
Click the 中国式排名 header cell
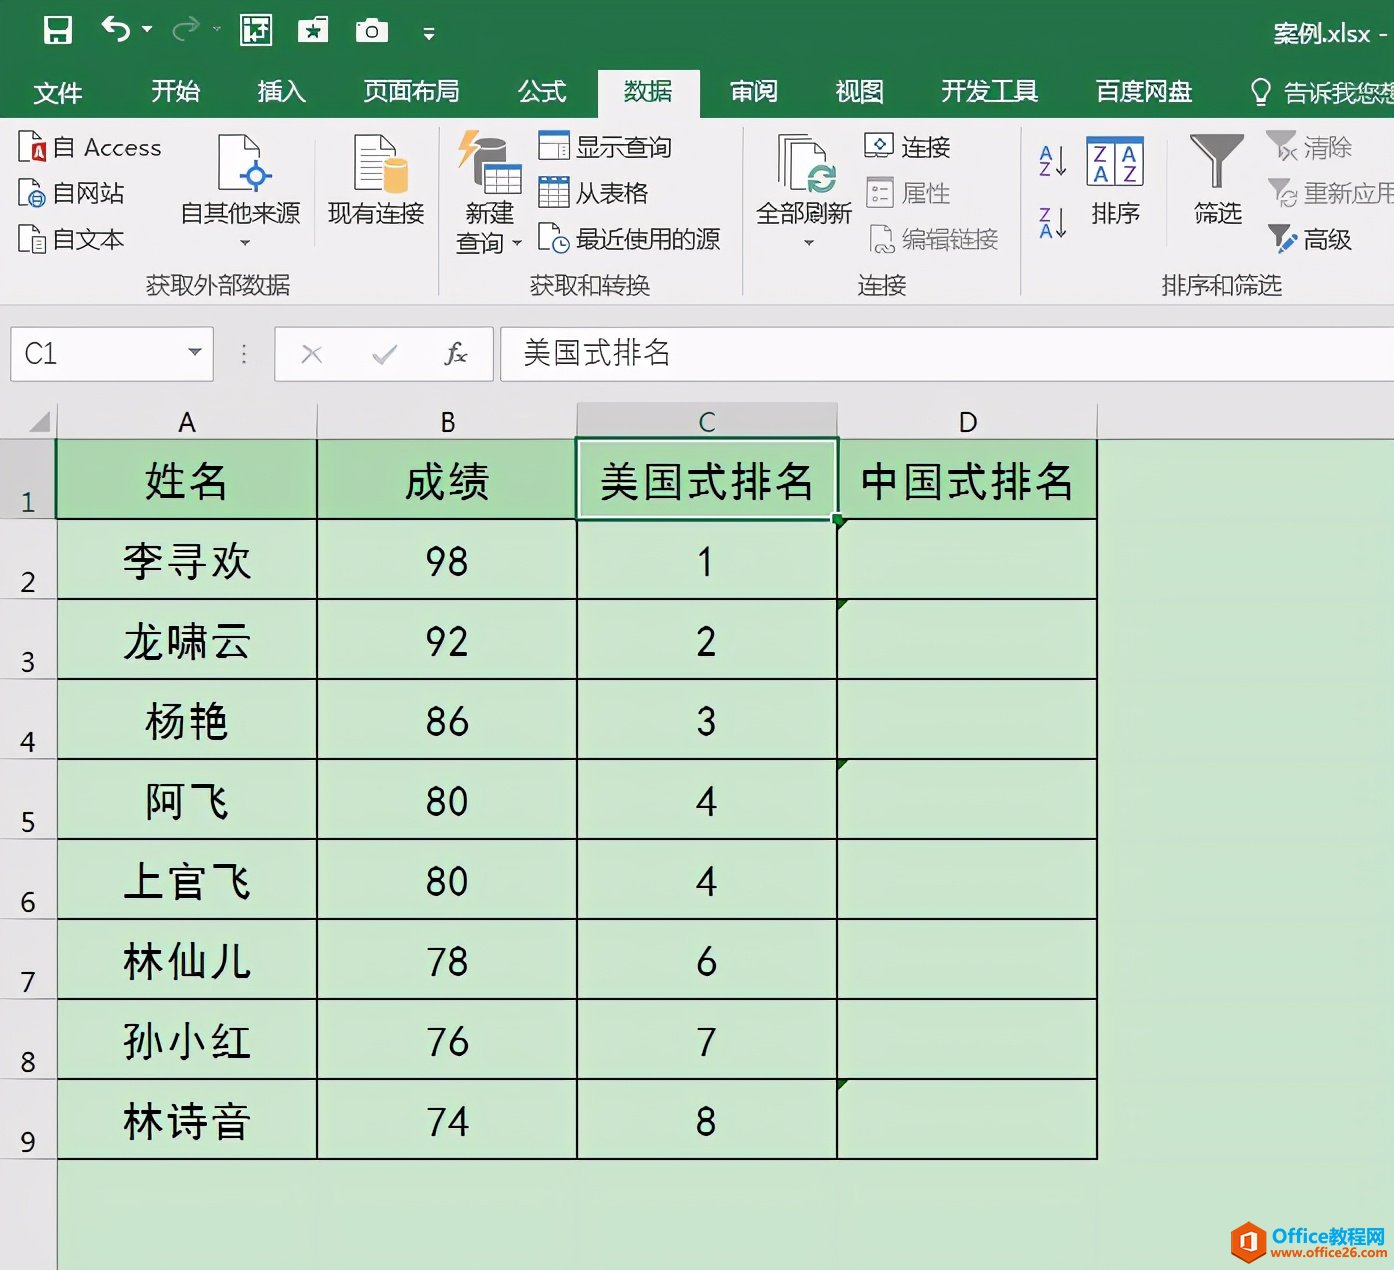click(967, 480)
